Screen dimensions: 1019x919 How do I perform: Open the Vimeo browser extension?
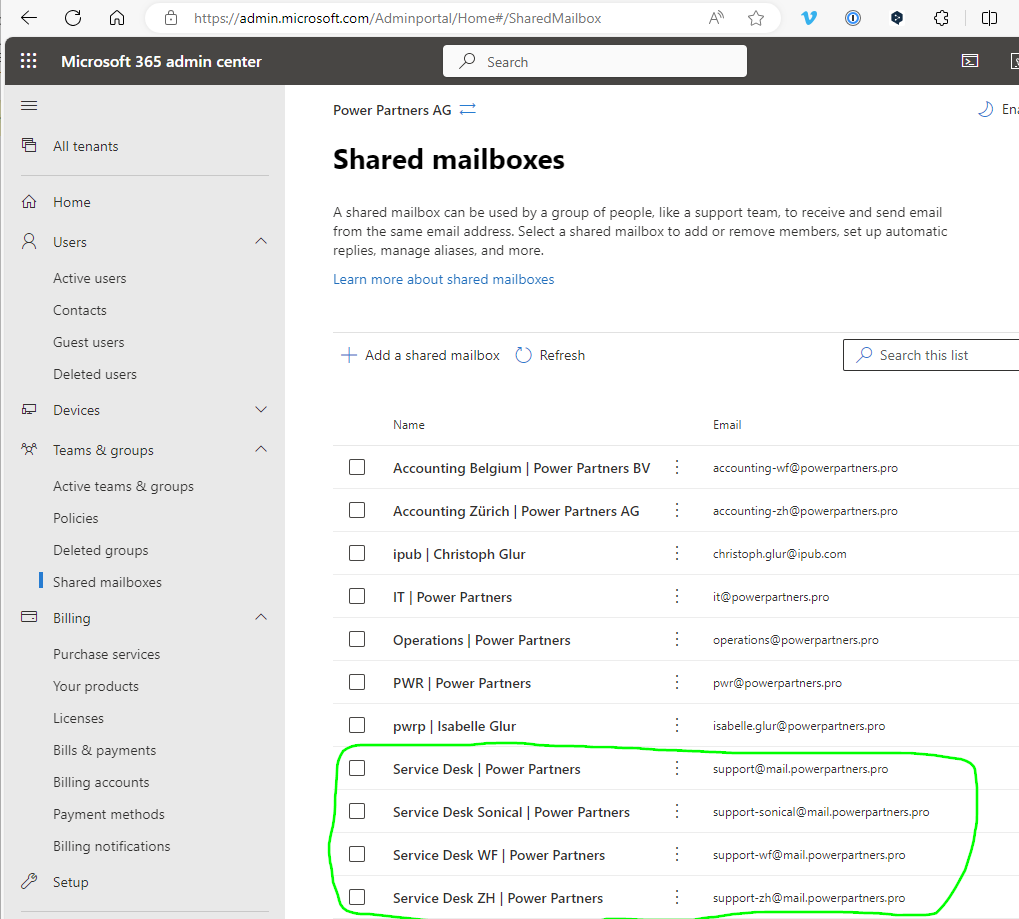809,18
